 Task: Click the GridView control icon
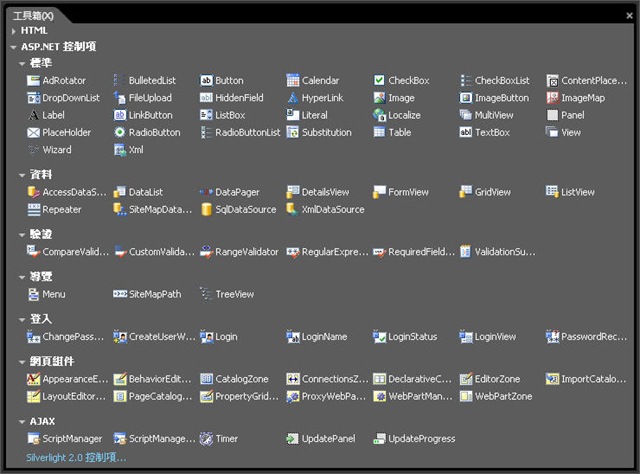coord(466,191)
